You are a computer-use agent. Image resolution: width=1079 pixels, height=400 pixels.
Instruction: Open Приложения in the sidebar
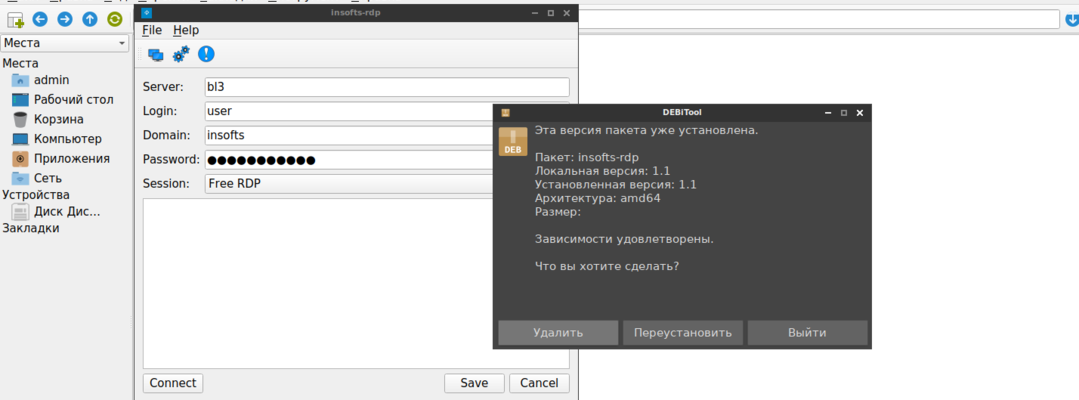point(61,158)
